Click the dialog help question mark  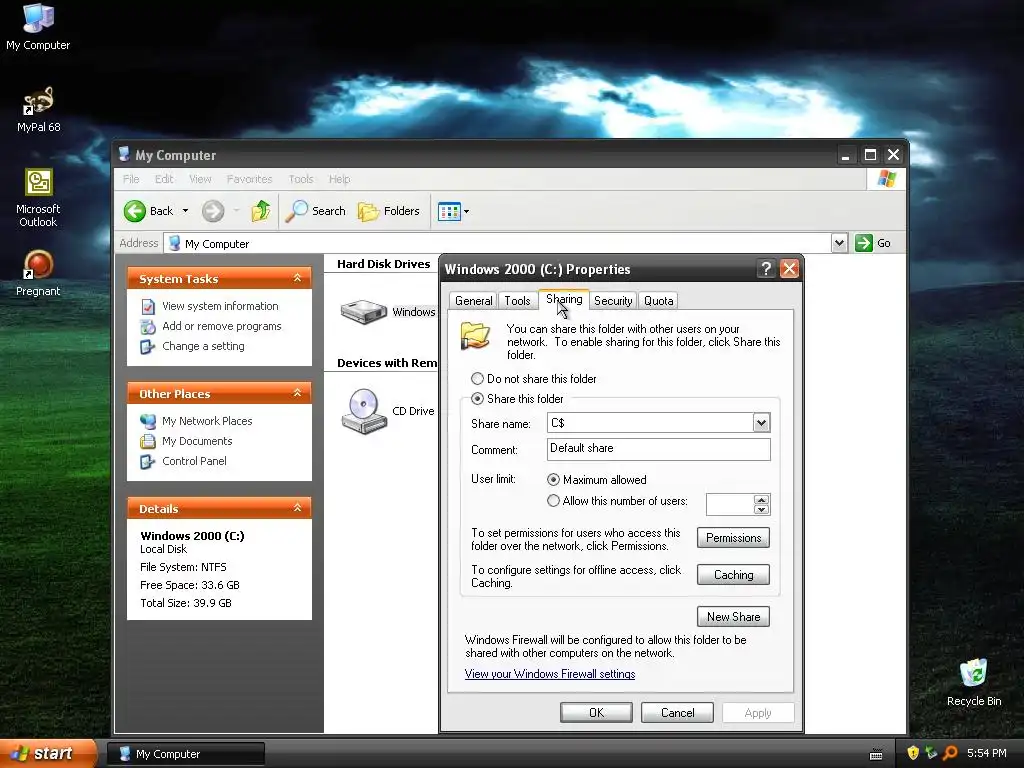click(766, 268)
